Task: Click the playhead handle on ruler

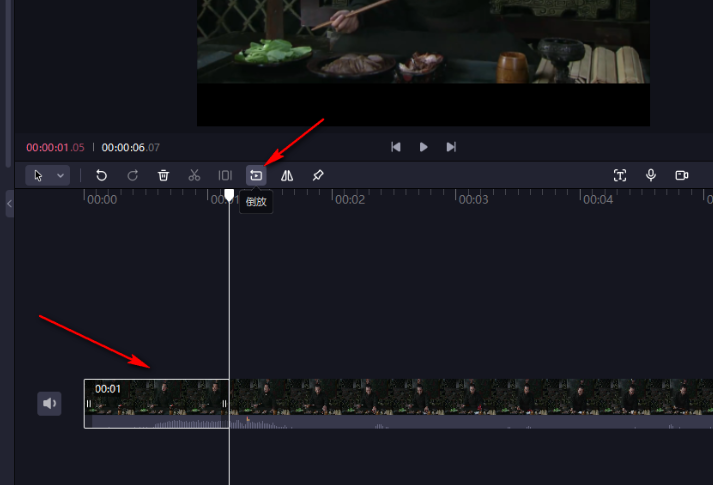Action: pyautogui.click(x=229, y=195)
